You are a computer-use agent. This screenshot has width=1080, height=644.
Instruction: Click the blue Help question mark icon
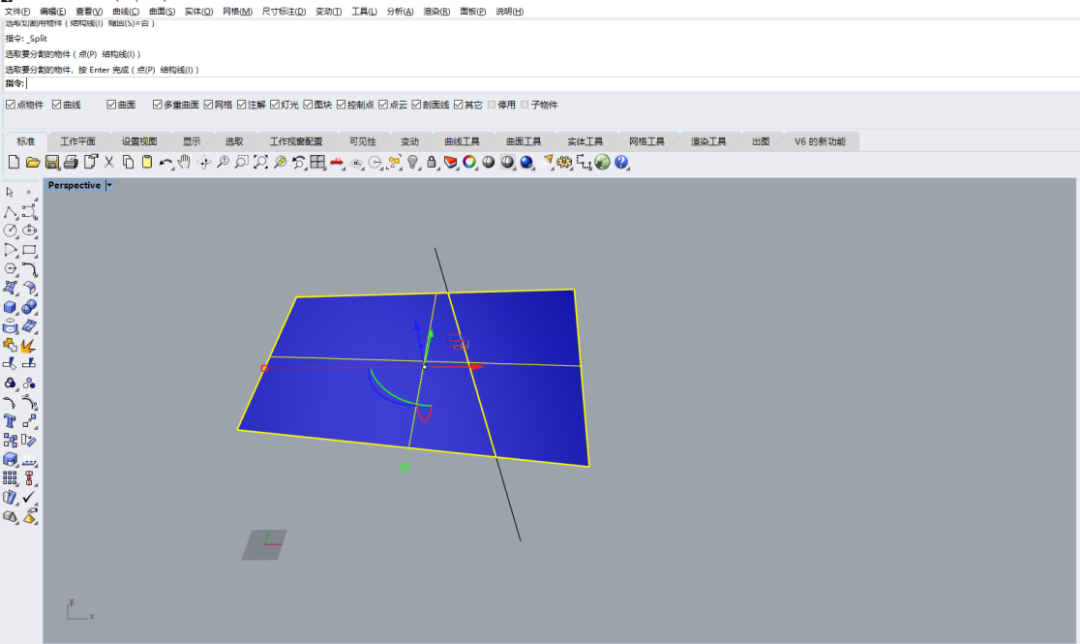pos(621,162)
